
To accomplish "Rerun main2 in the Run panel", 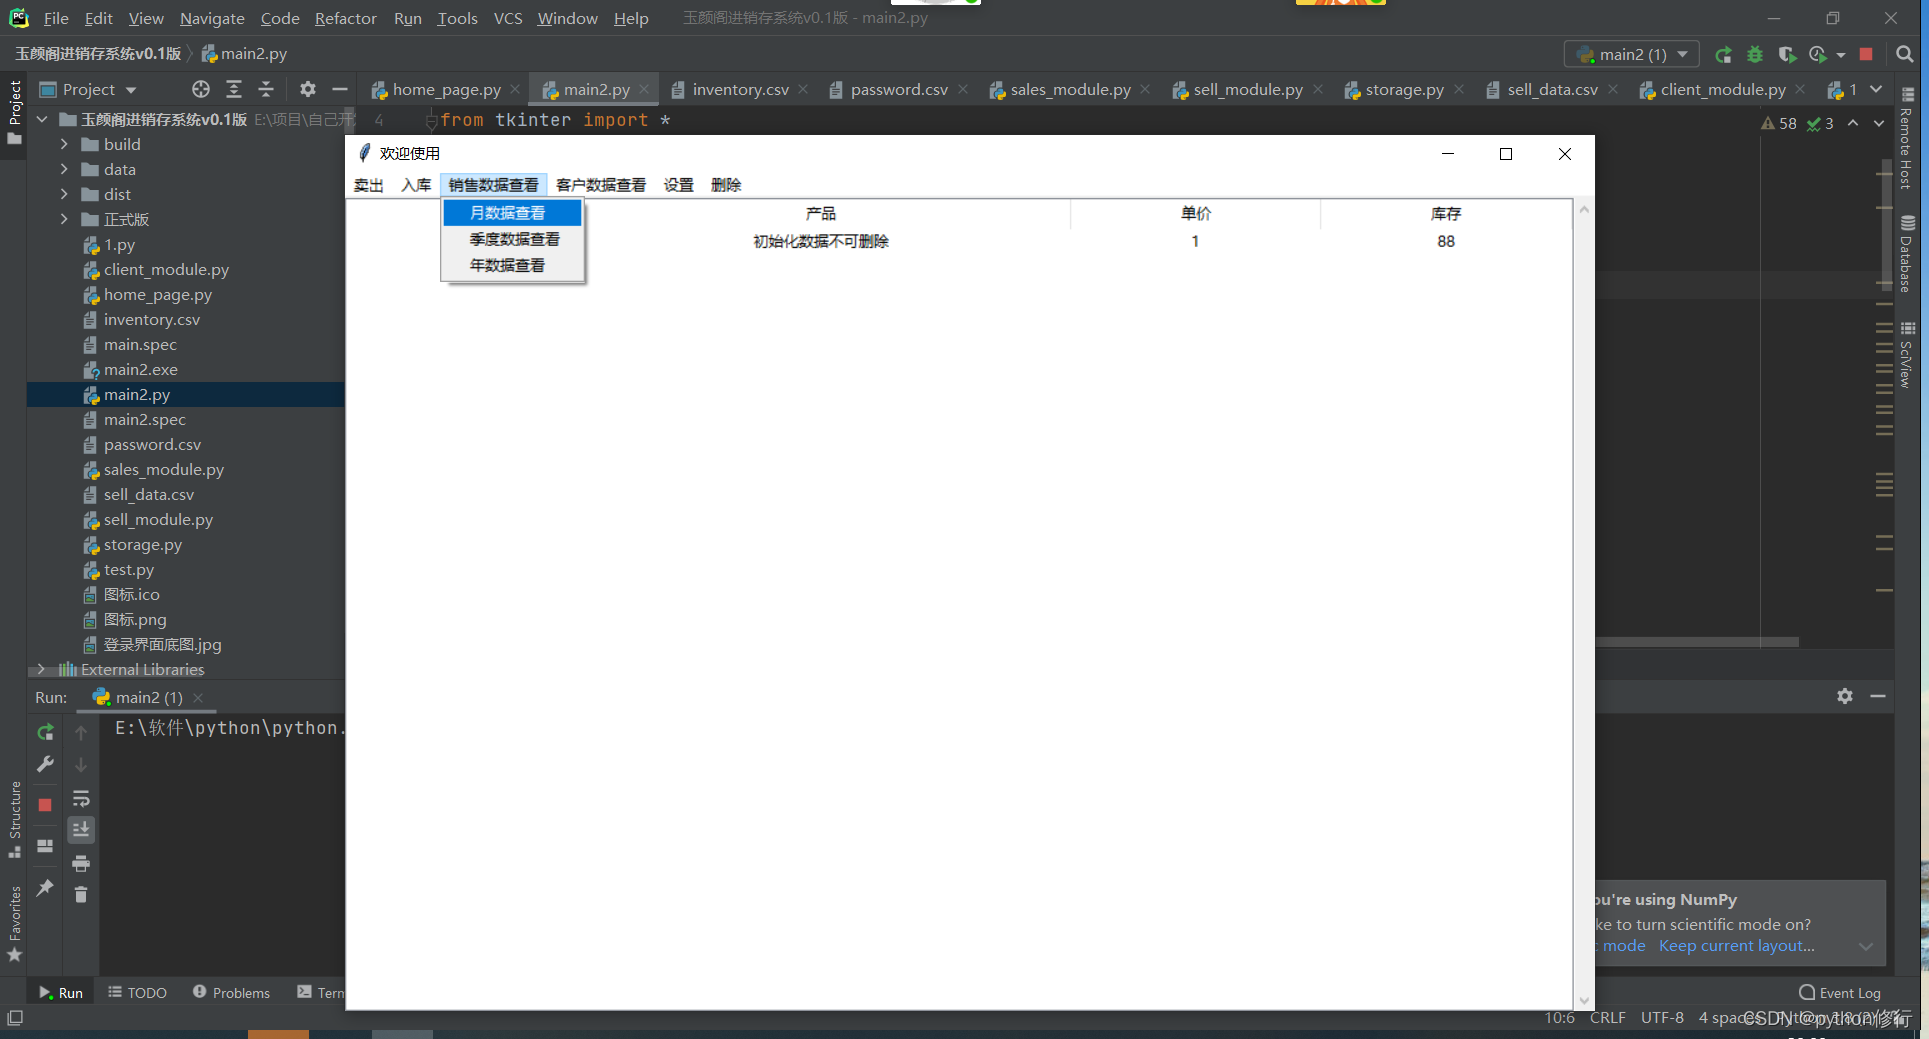I will [45, 732].
